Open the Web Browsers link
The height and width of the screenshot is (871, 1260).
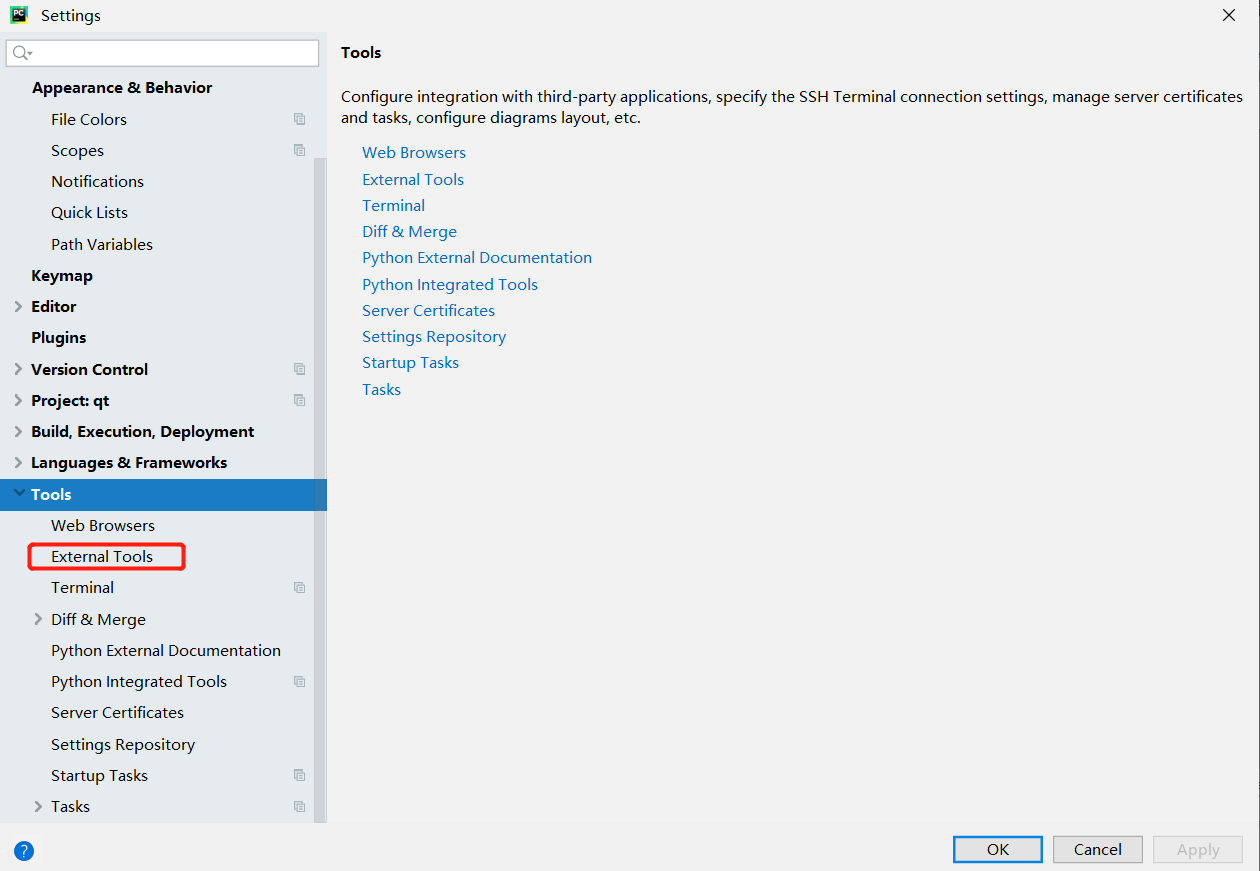(414, 153)
